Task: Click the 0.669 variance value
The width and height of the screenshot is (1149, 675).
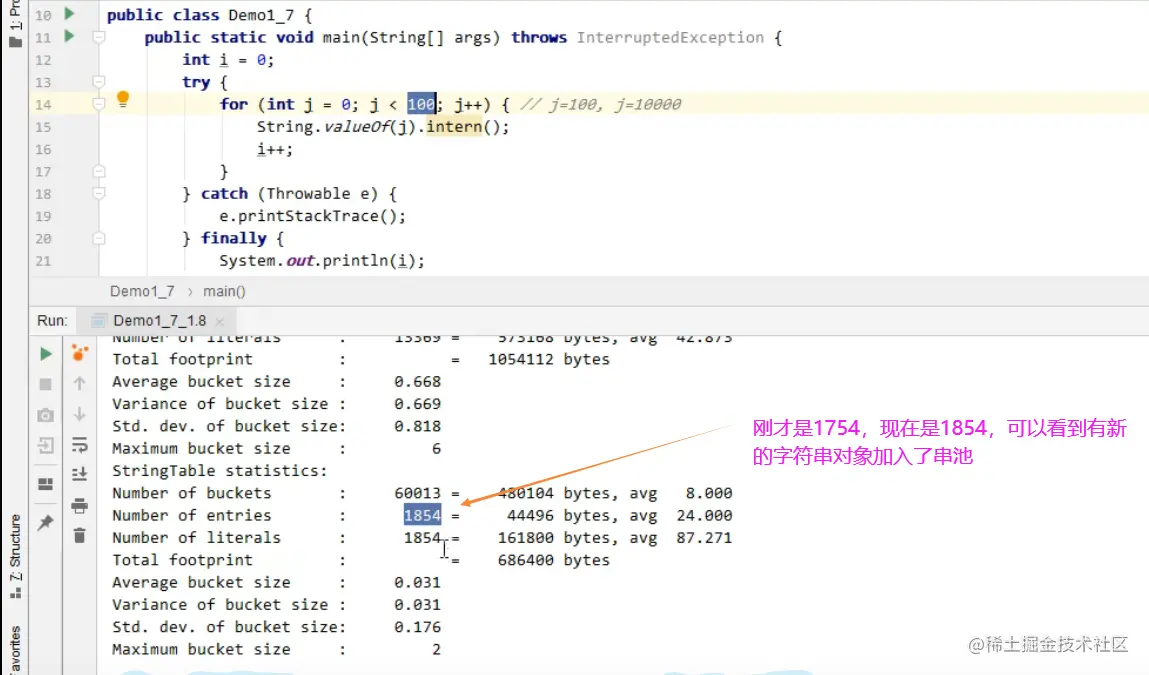Action: 417,404
